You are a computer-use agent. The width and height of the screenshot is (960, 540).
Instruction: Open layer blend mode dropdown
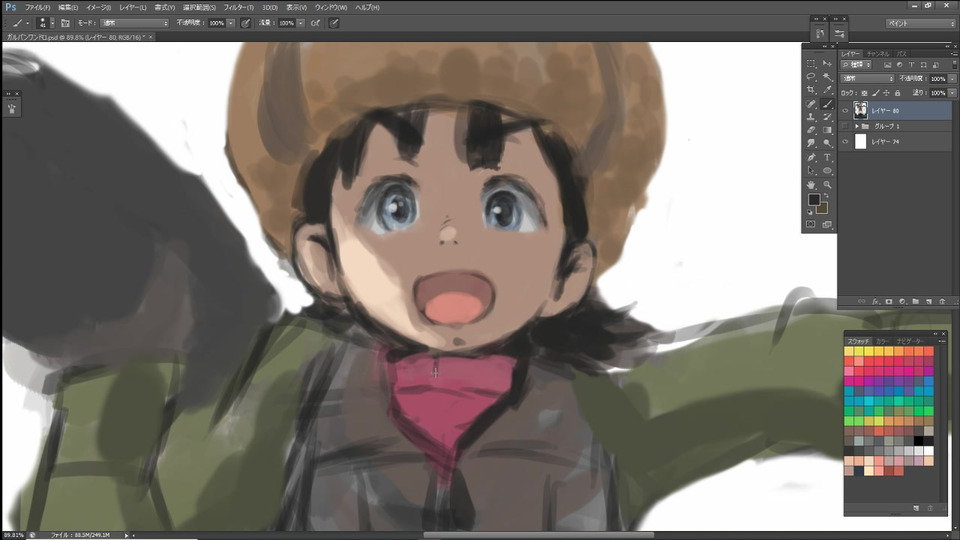click(x=868, y=79)
